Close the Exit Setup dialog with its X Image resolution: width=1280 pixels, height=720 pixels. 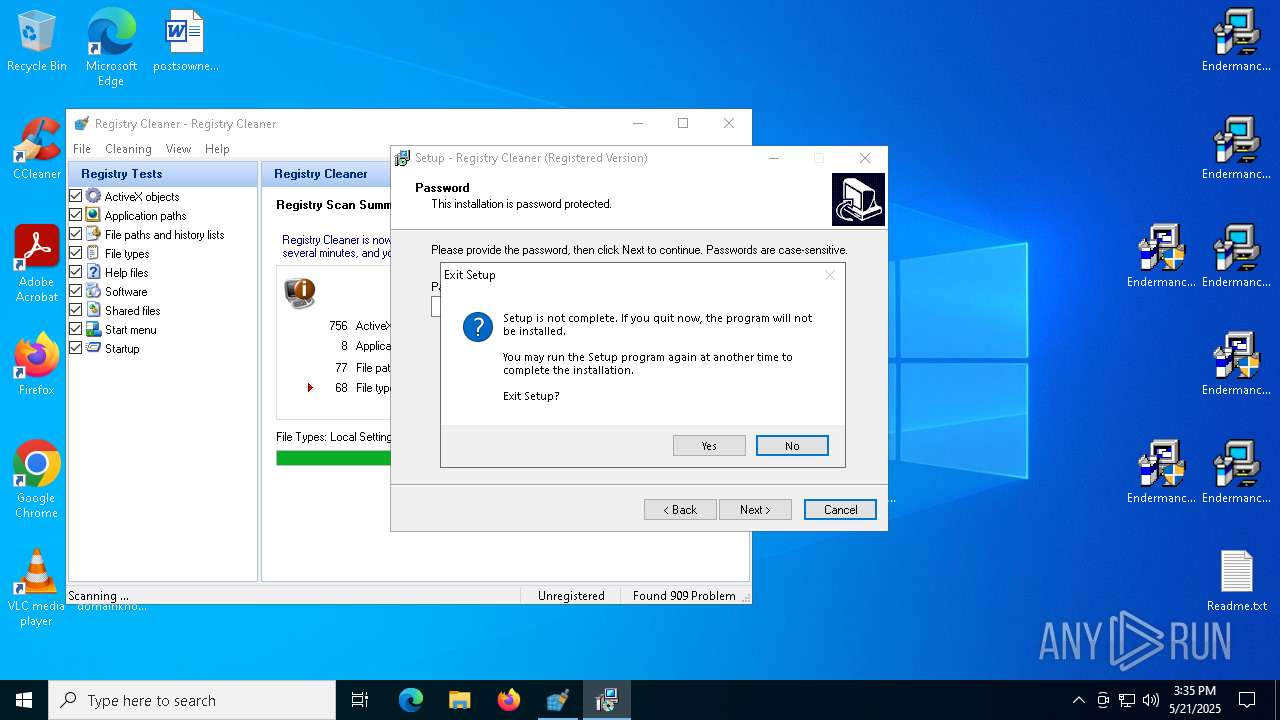[x=829, y=275]
